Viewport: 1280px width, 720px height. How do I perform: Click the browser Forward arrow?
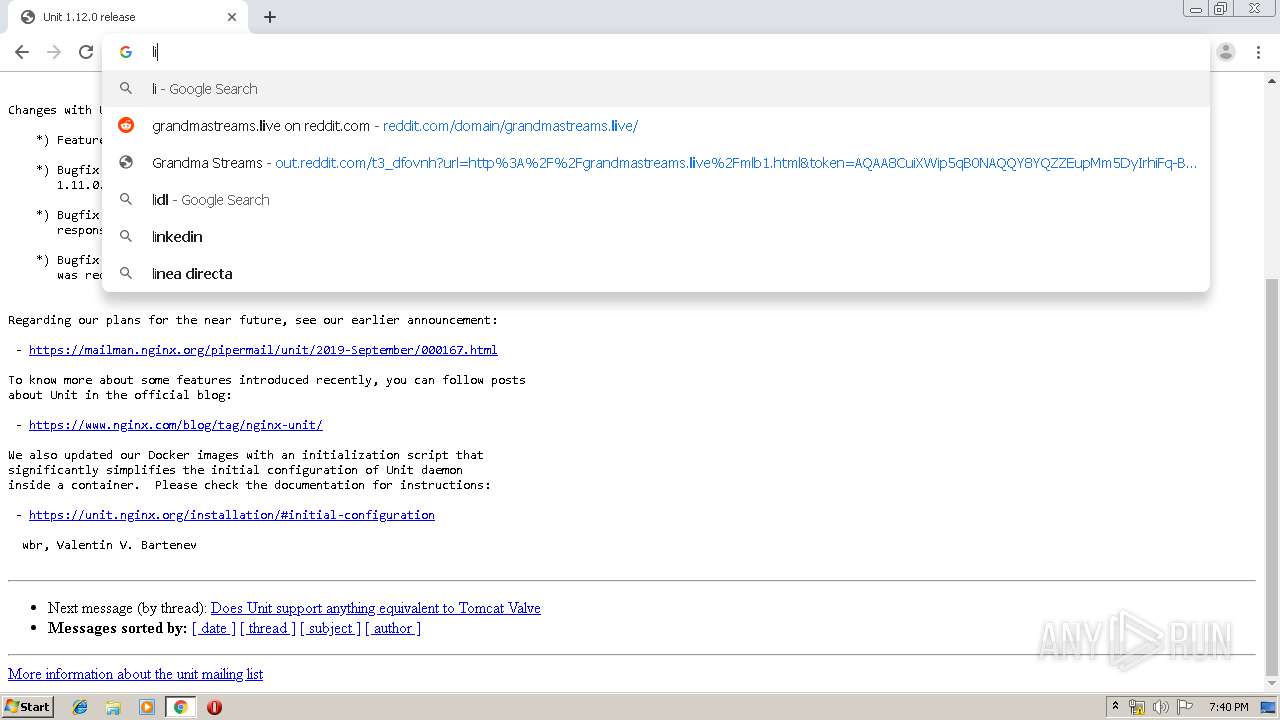coord(54,52)
